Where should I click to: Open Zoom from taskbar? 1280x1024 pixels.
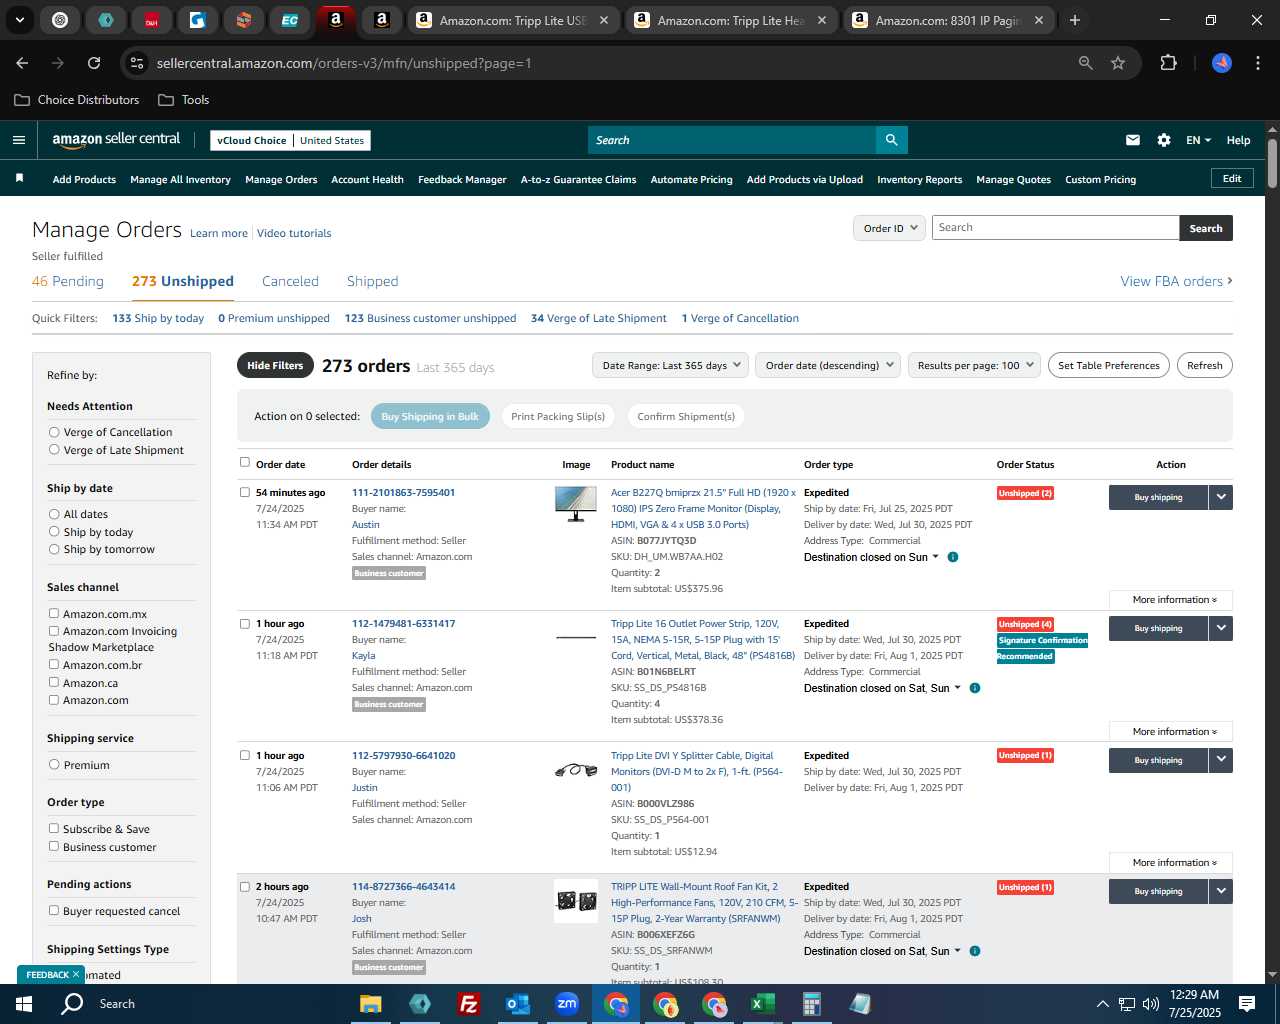567,1004
